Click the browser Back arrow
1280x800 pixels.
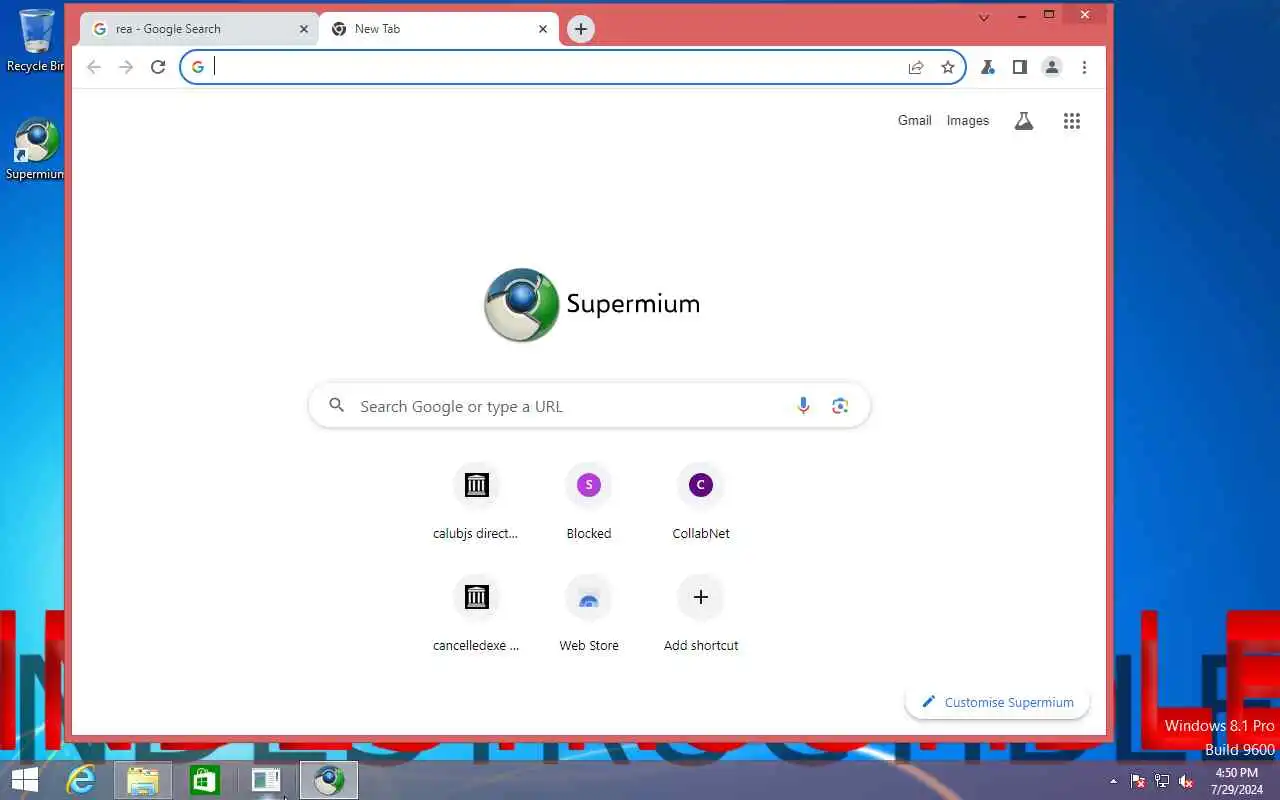coord(94,67)
